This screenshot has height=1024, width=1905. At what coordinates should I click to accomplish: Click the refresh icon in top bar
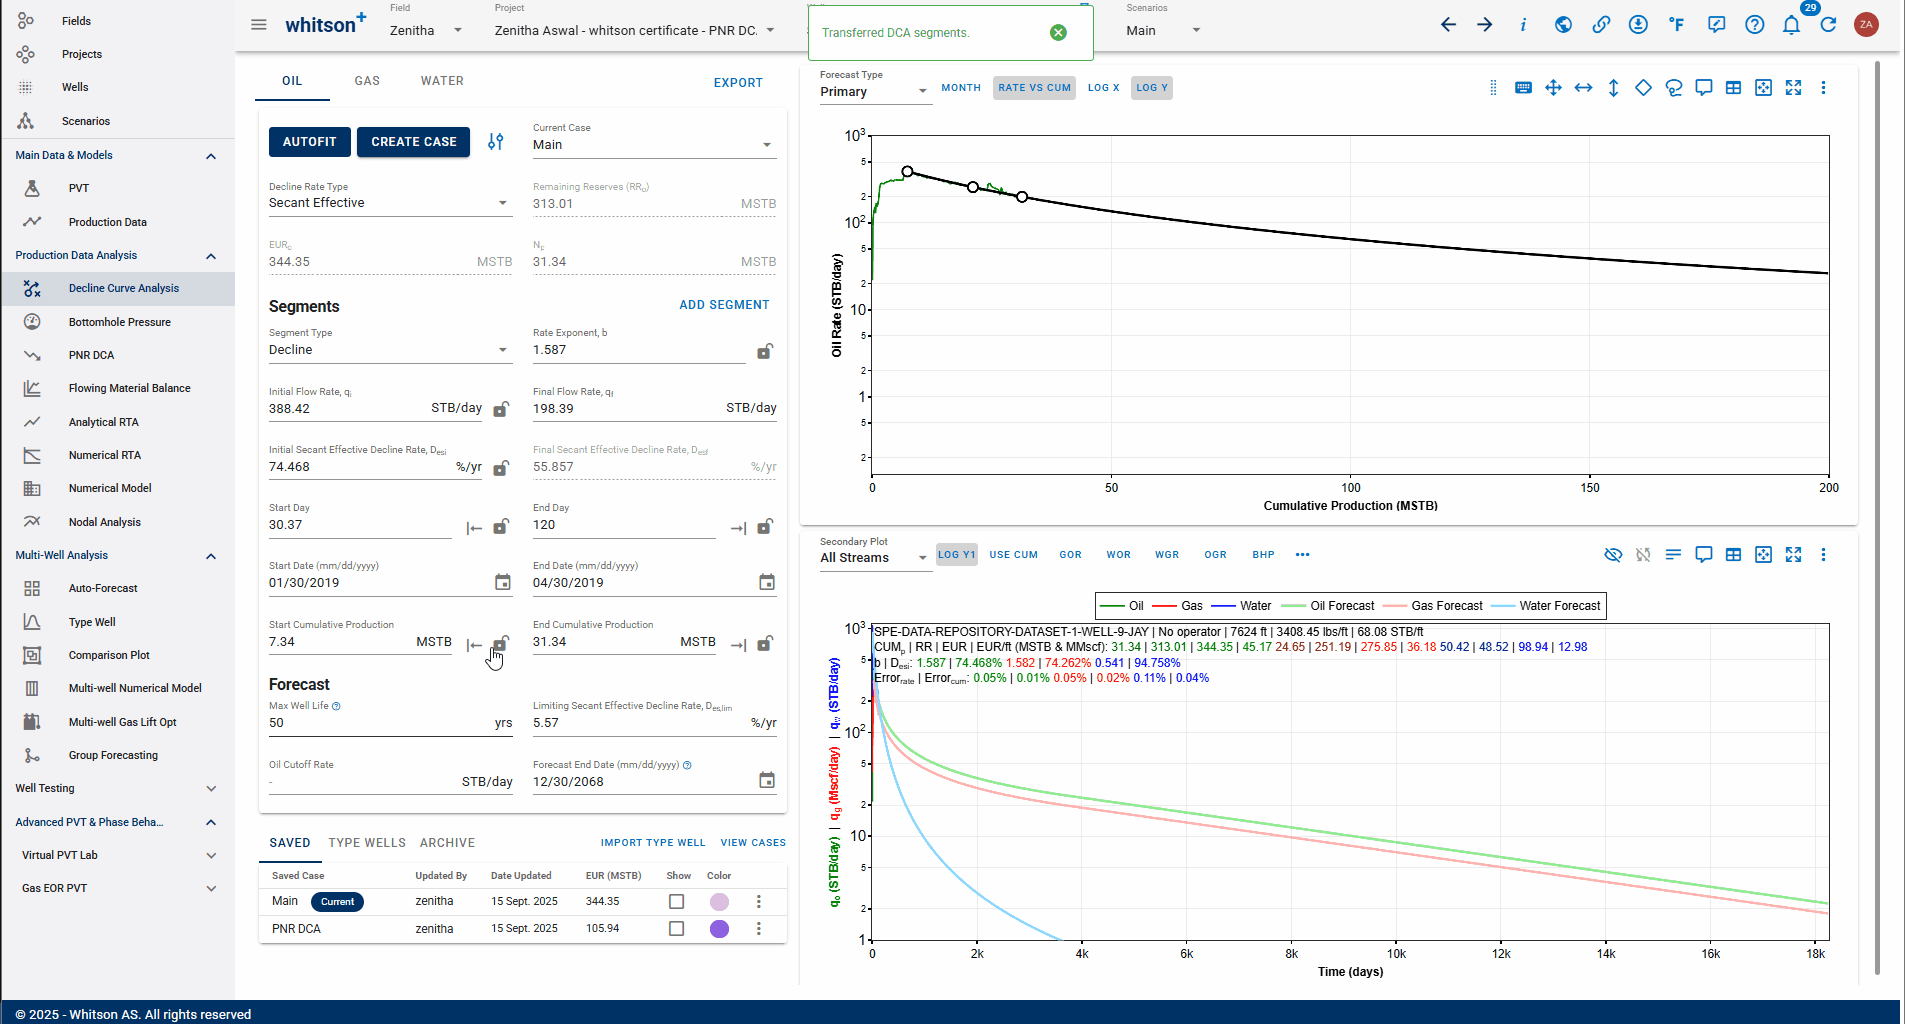pyautogui.click(x=1828, y=25)
